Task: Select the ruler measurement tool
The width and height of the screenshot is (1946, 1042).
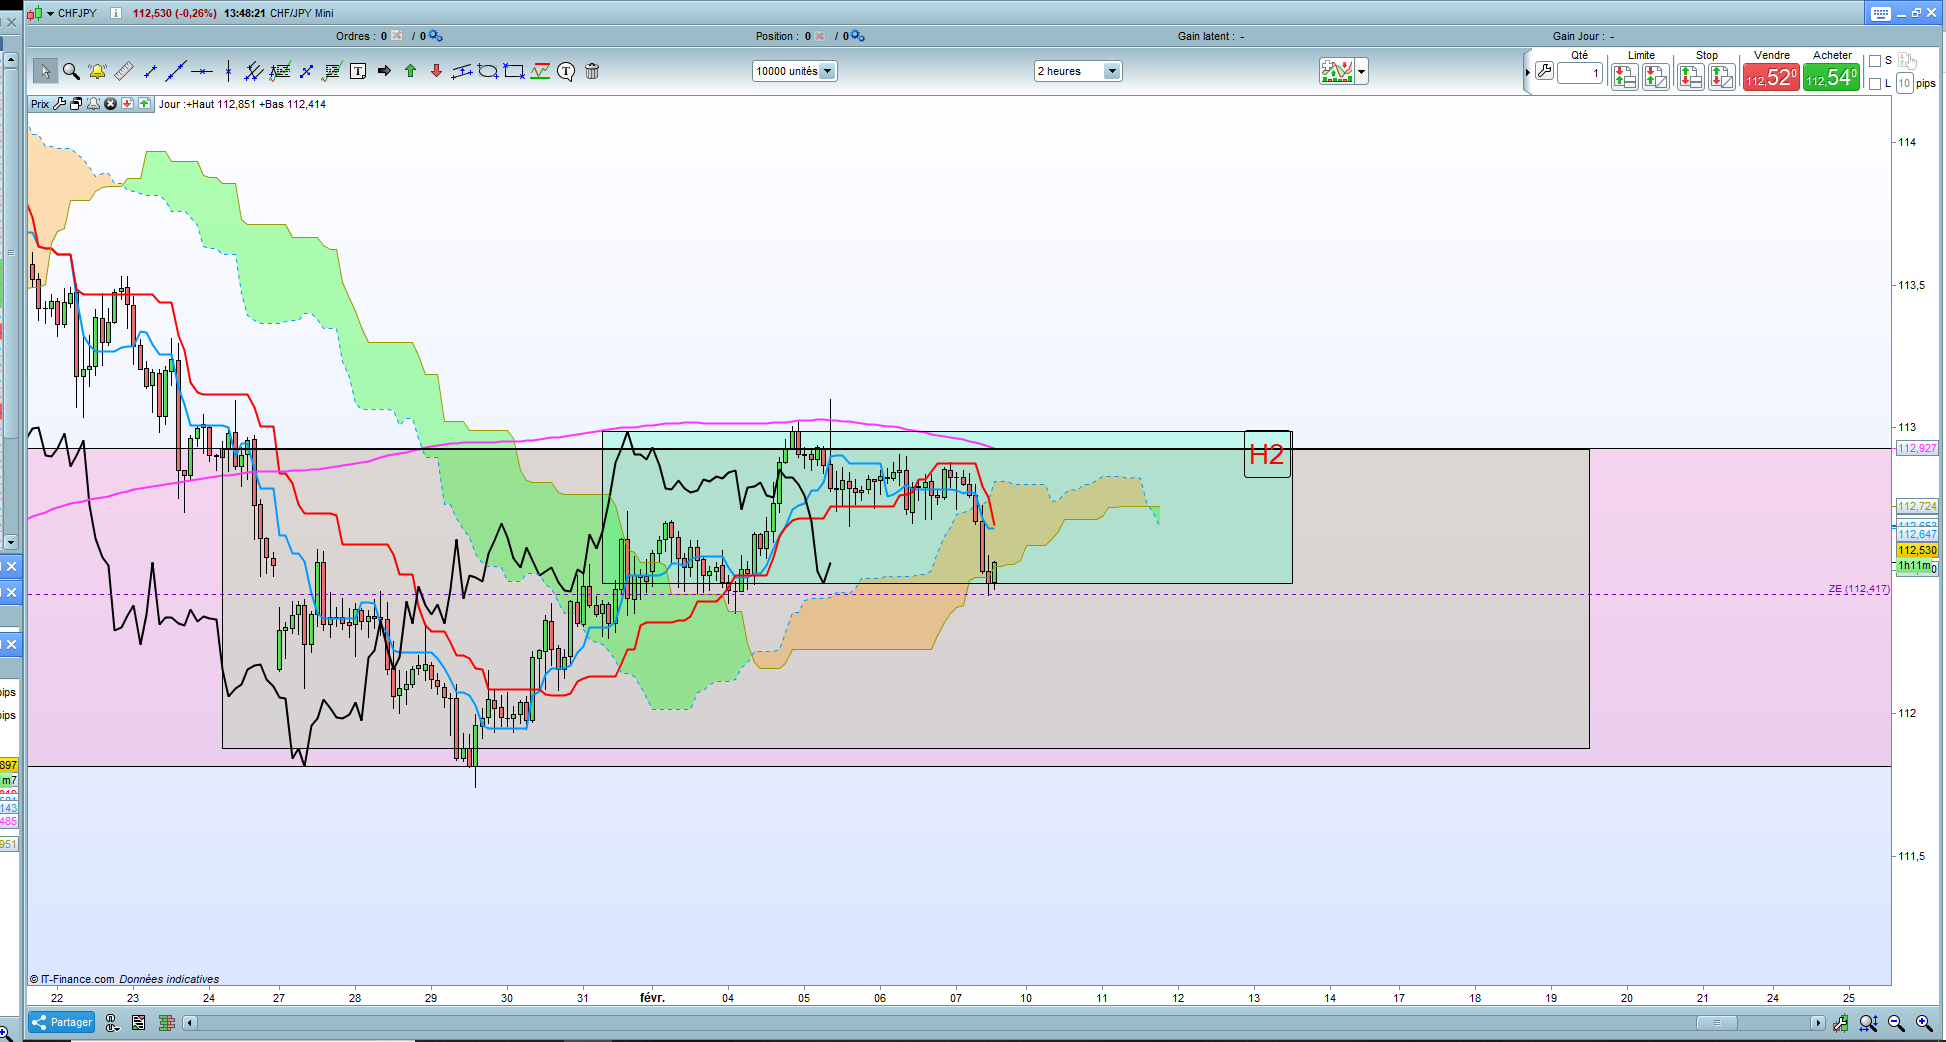Action: point(123,71)
